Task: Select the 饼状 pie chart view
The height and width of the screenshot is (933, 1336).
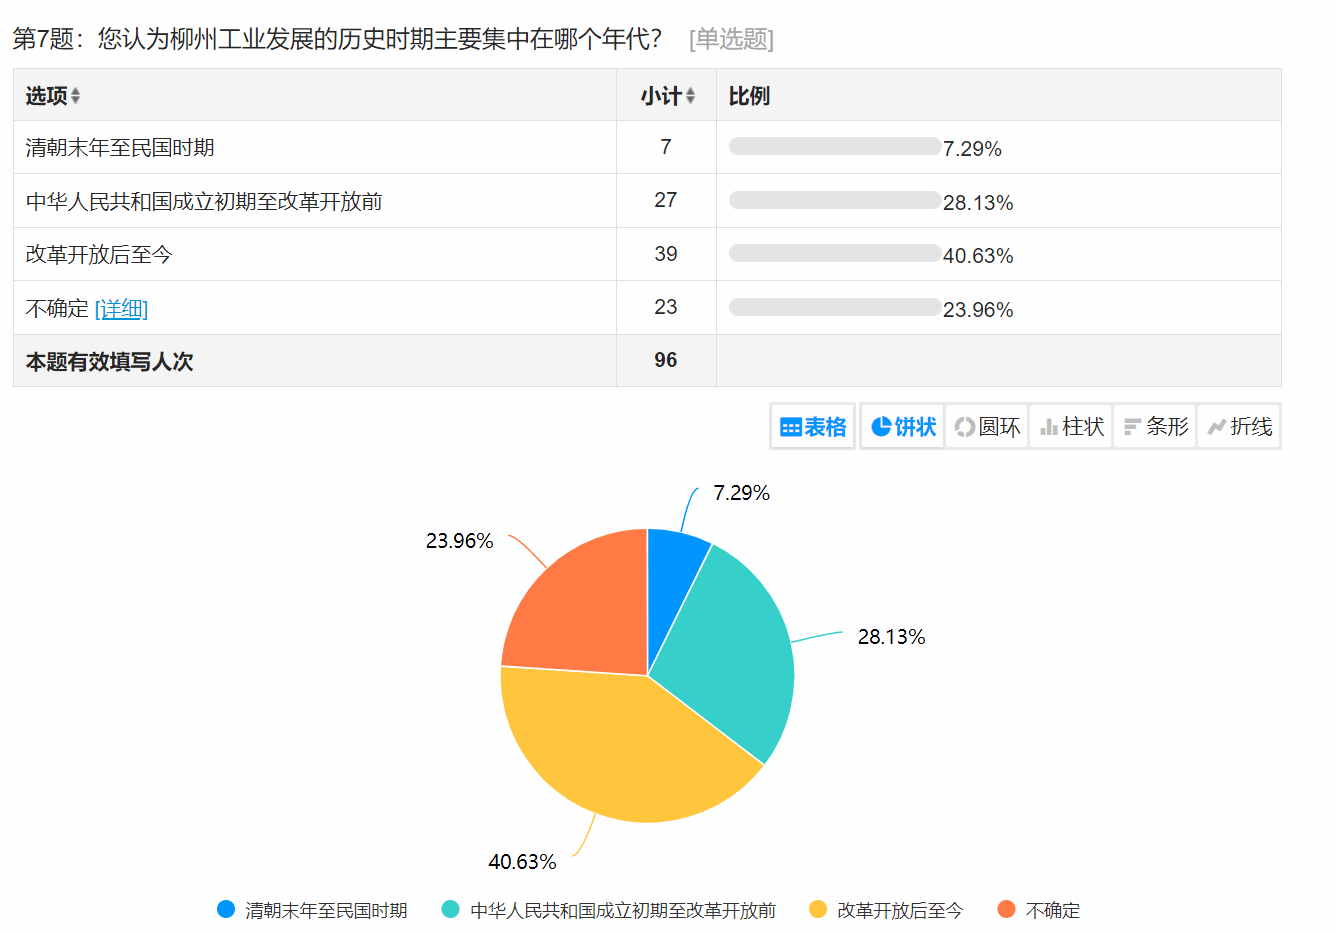Action: pyautogui.click(x=902, y=427)
